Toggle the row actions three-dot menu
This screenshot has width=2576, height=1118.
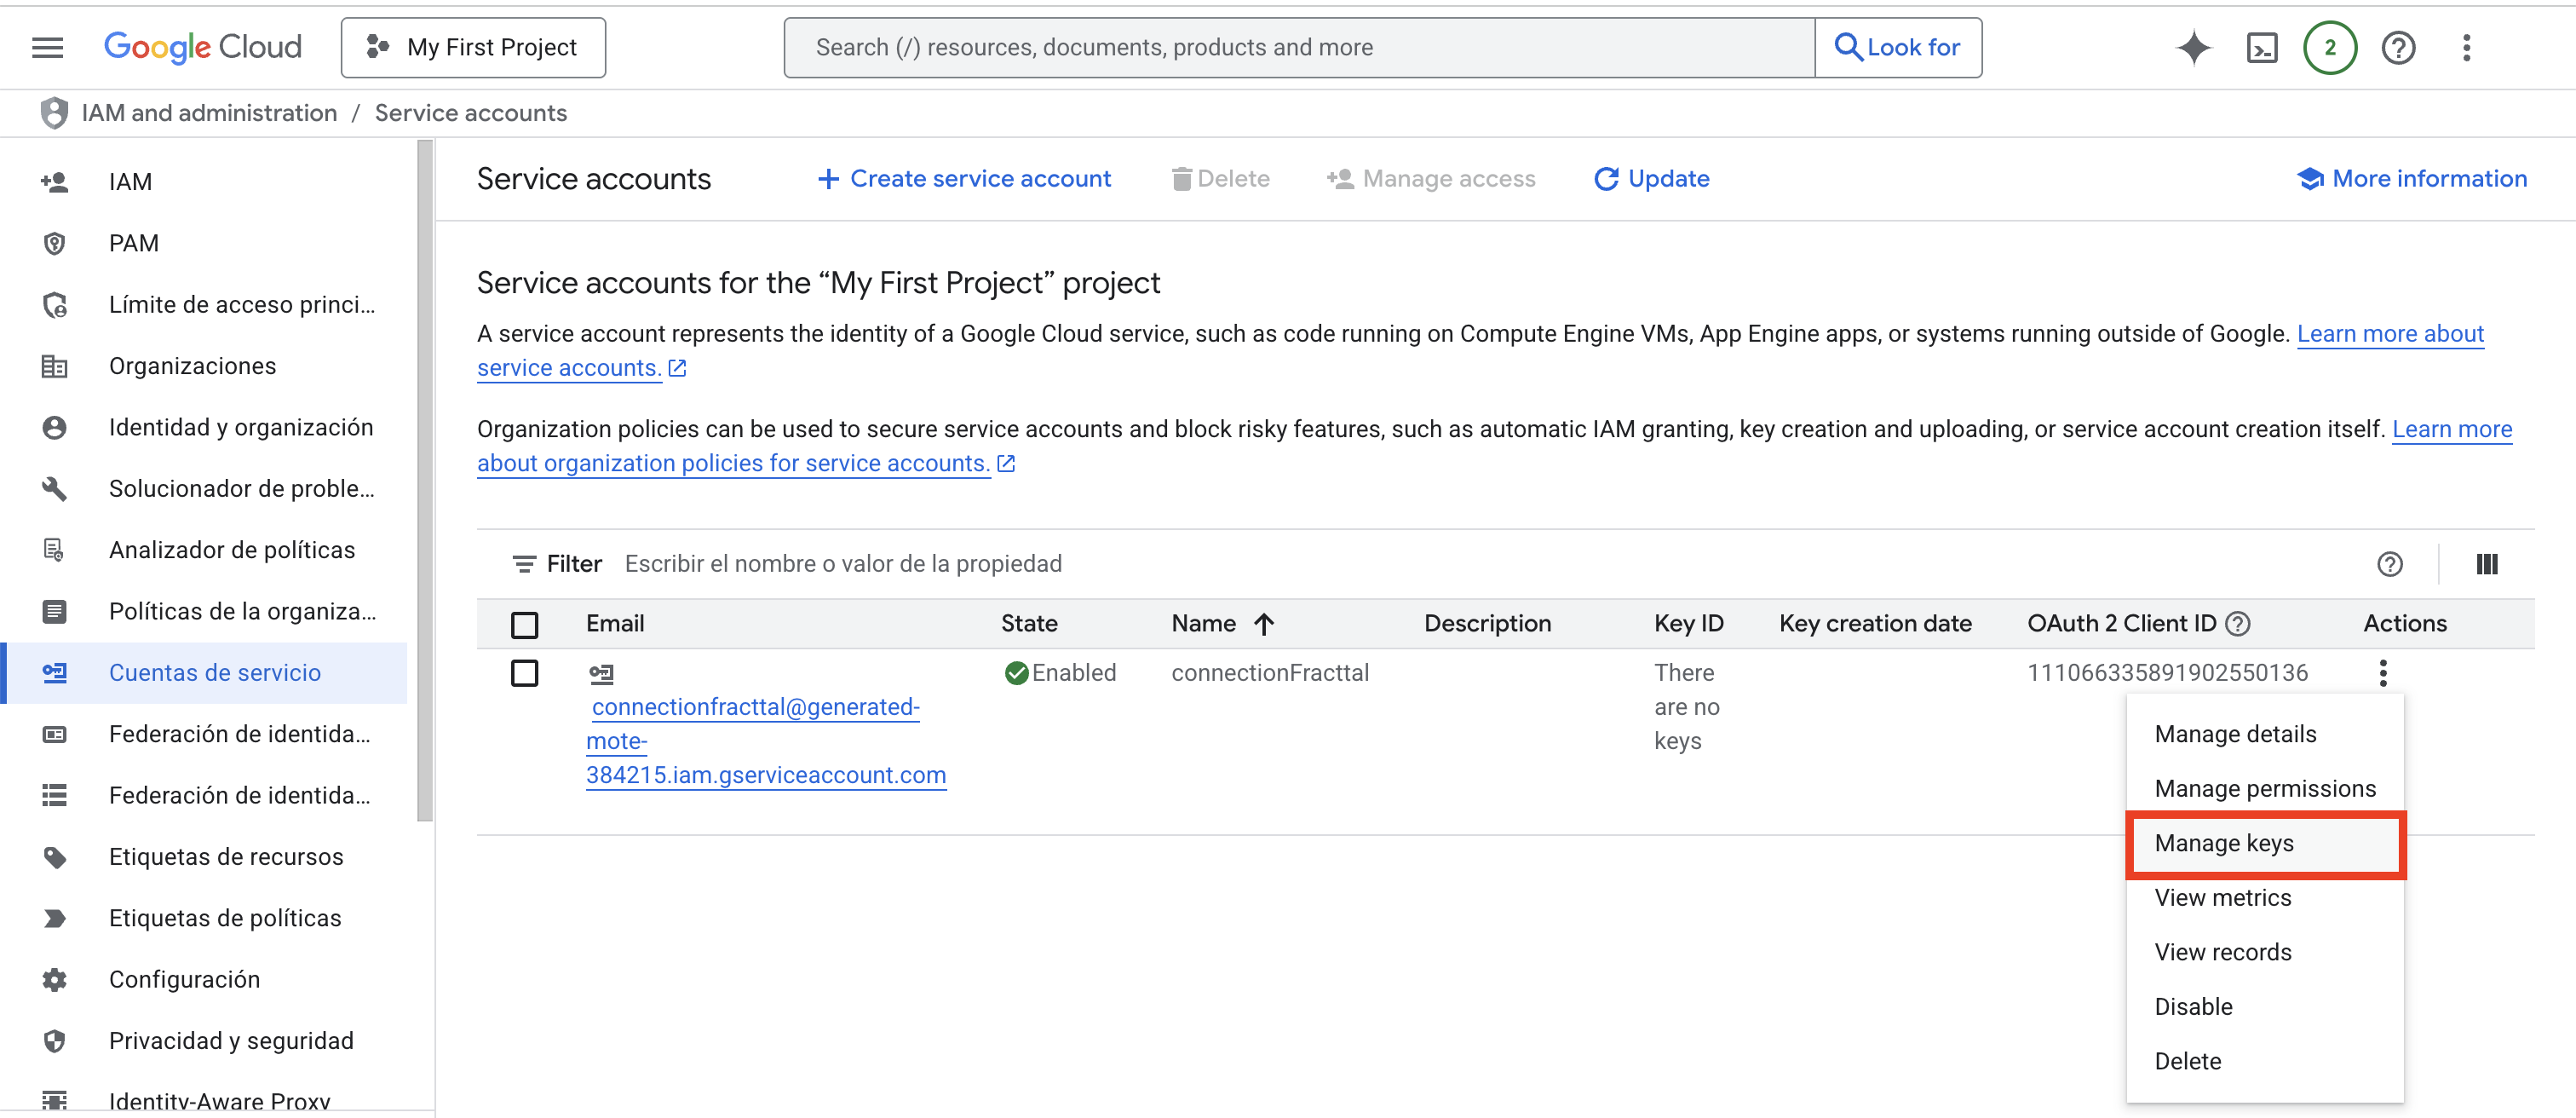(2383, 673)
